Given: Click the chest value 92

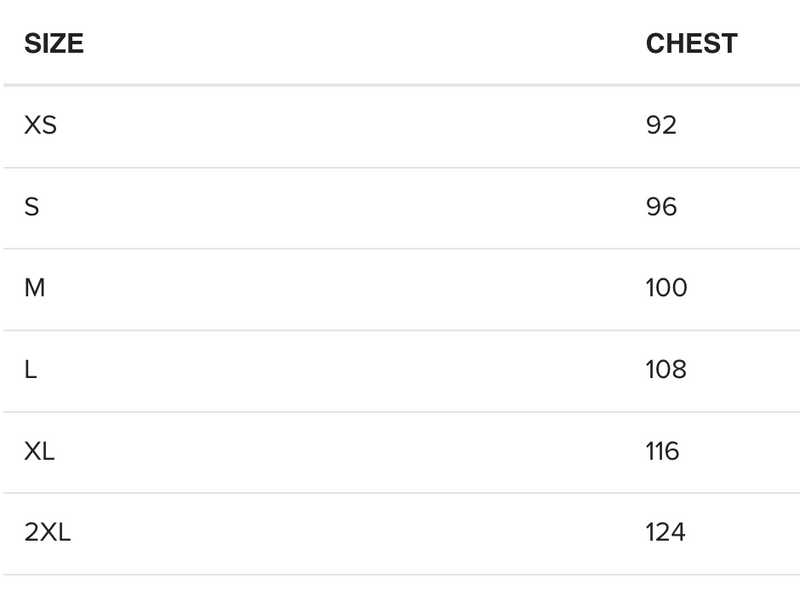Looking at the screenshot, I should [x=661, y=125].
